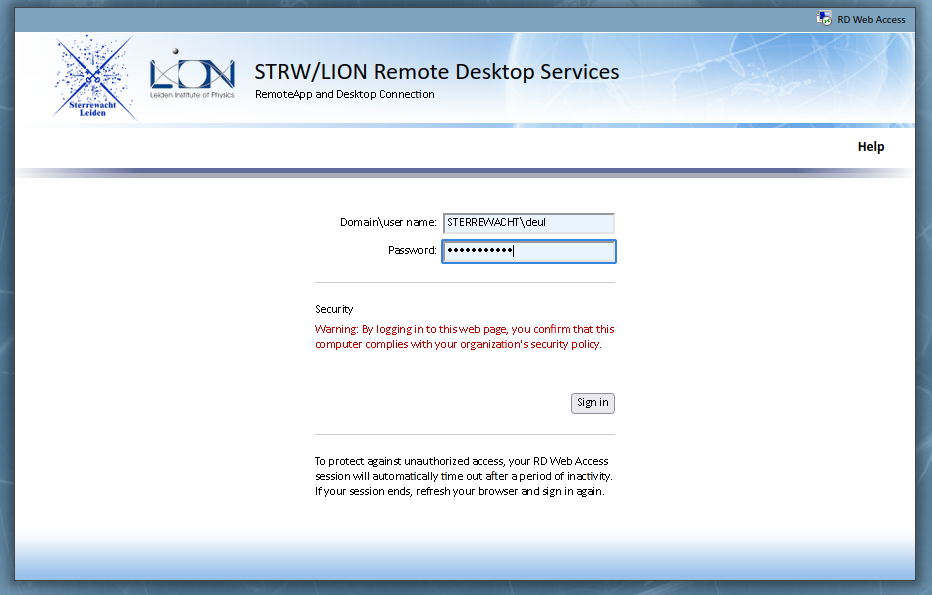Click the divider line below Sign in
The image size is (932, 595).
[464, 435]
